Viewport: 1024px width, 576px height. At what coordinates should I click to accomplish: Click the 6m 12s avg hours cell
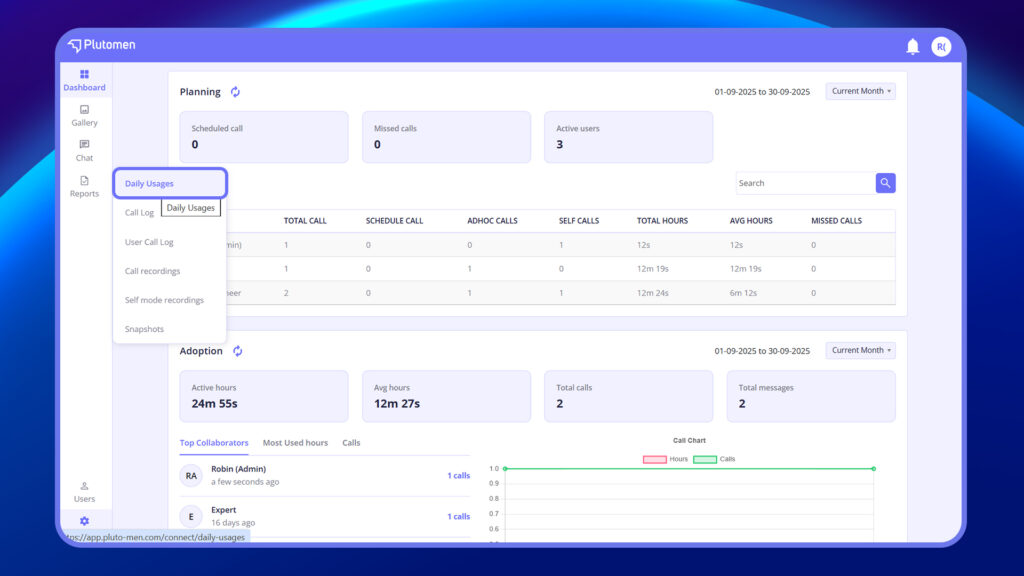tap(743, 293)
